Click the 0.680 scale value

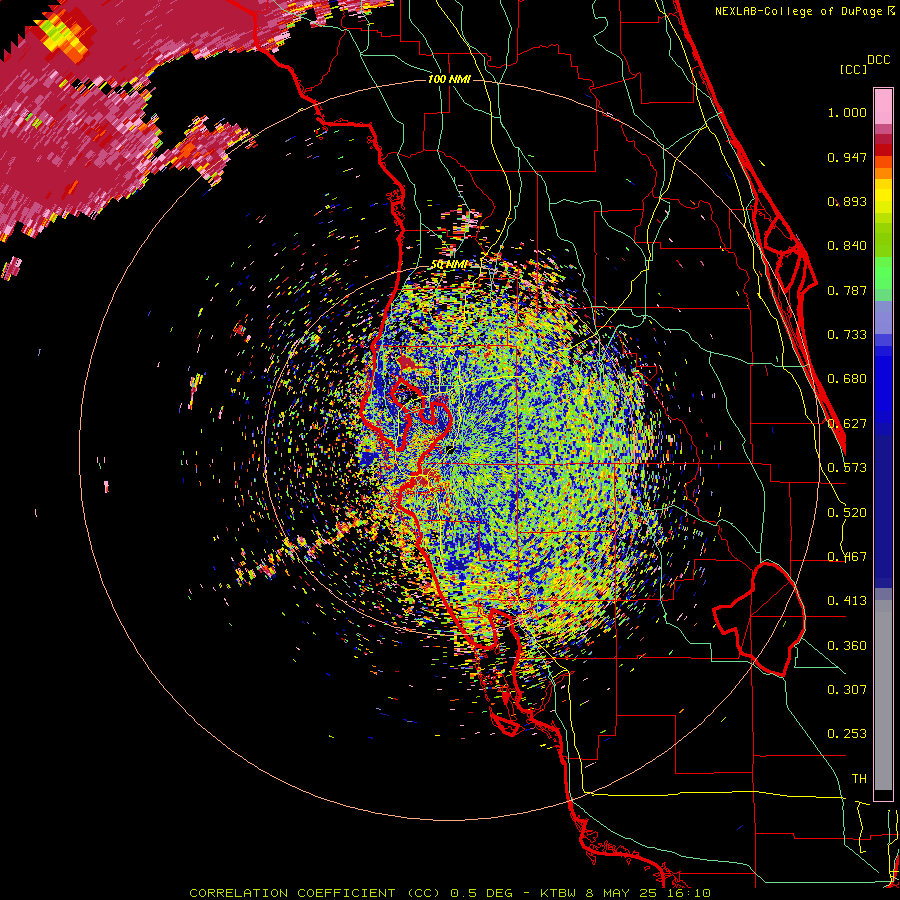847,379
